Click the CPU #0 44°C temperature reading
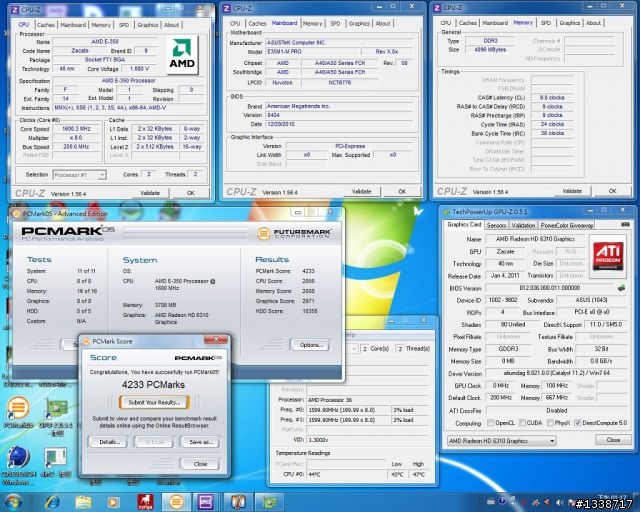 pos(346,474)
